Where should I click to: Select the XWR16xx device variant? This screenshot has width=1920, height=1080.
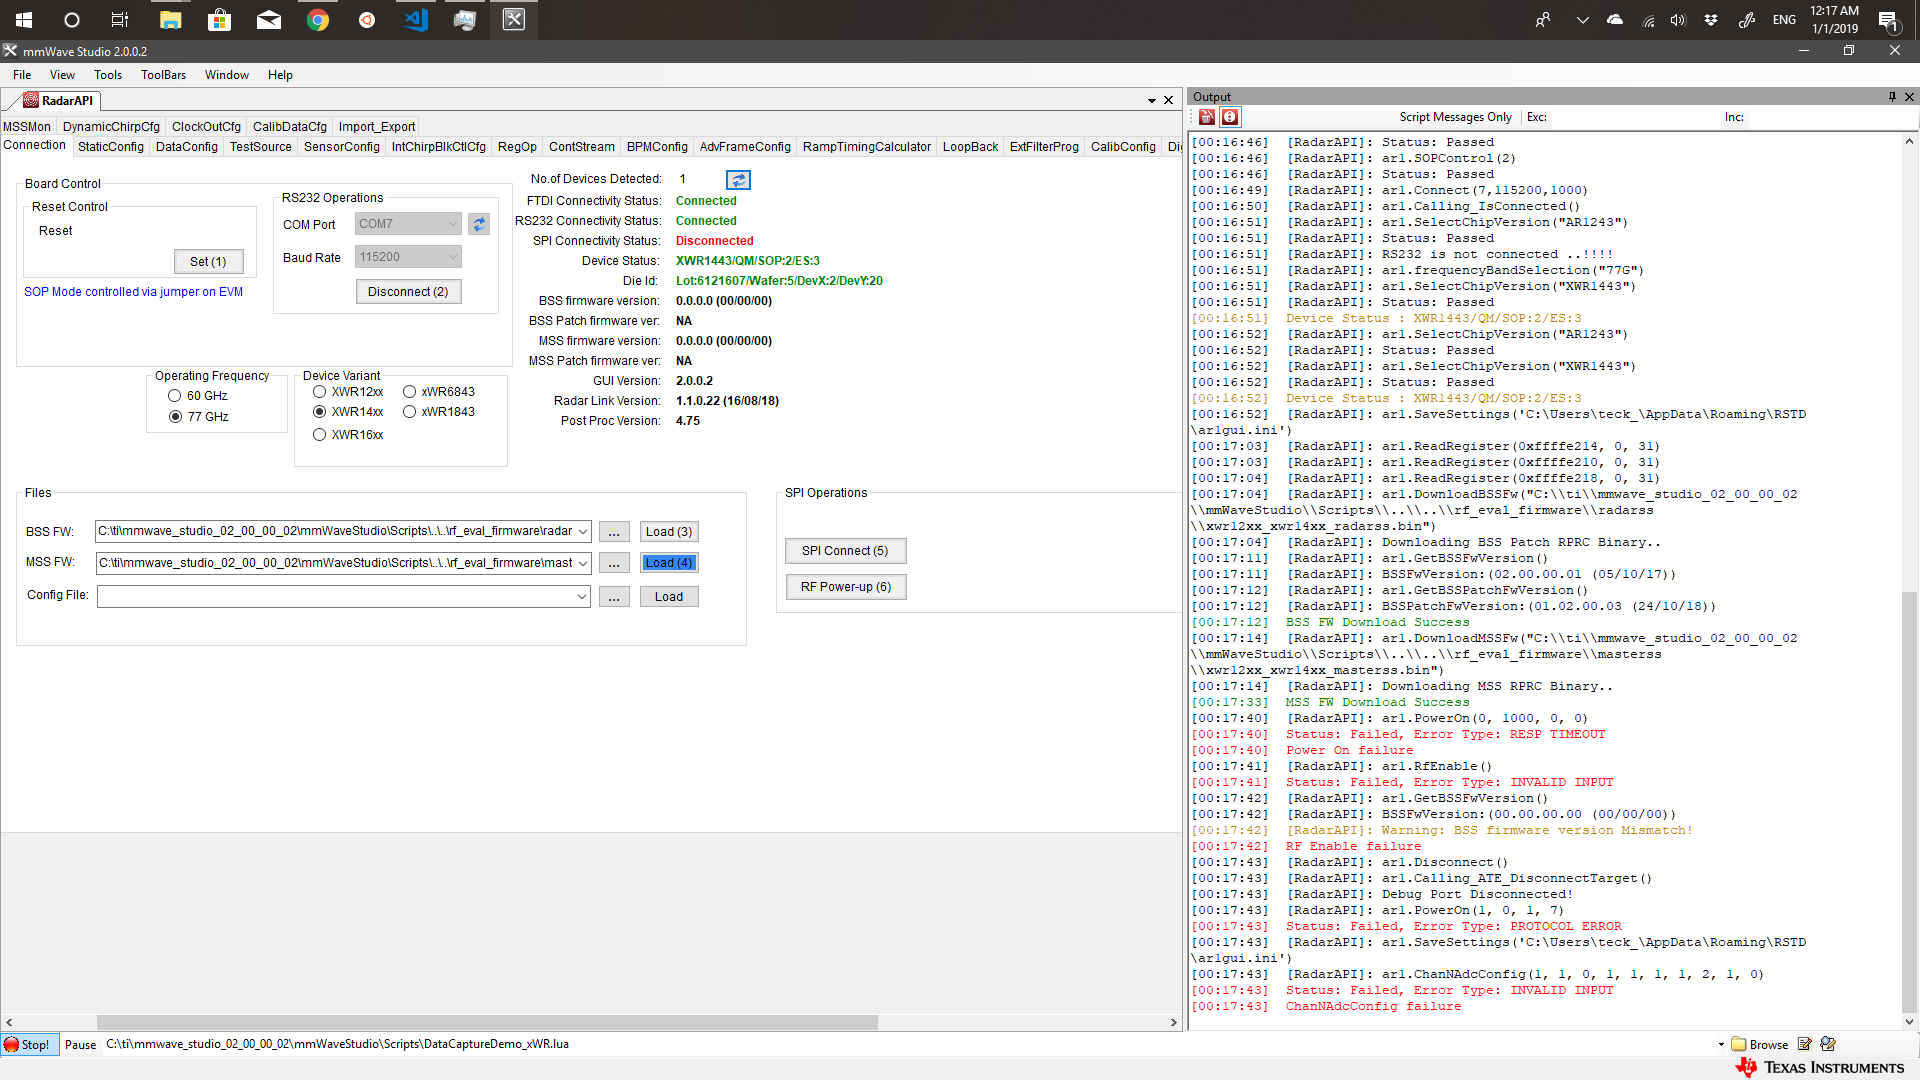(320, 435)
